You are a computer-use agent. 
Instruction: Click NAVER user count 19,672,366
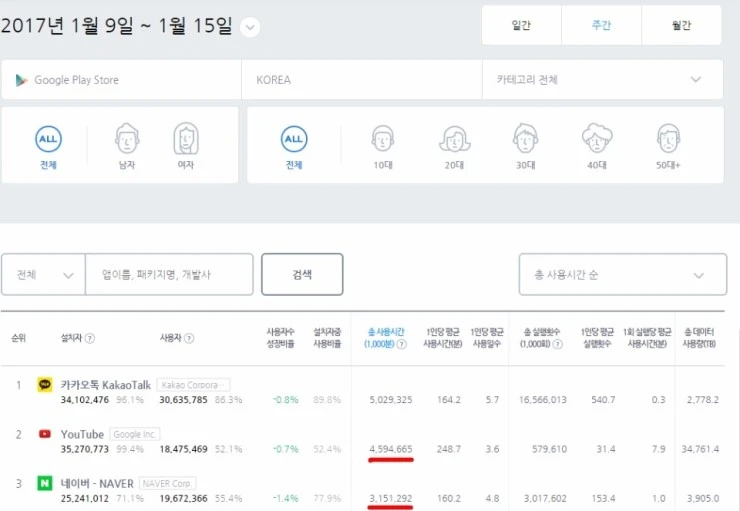point(184,498)
